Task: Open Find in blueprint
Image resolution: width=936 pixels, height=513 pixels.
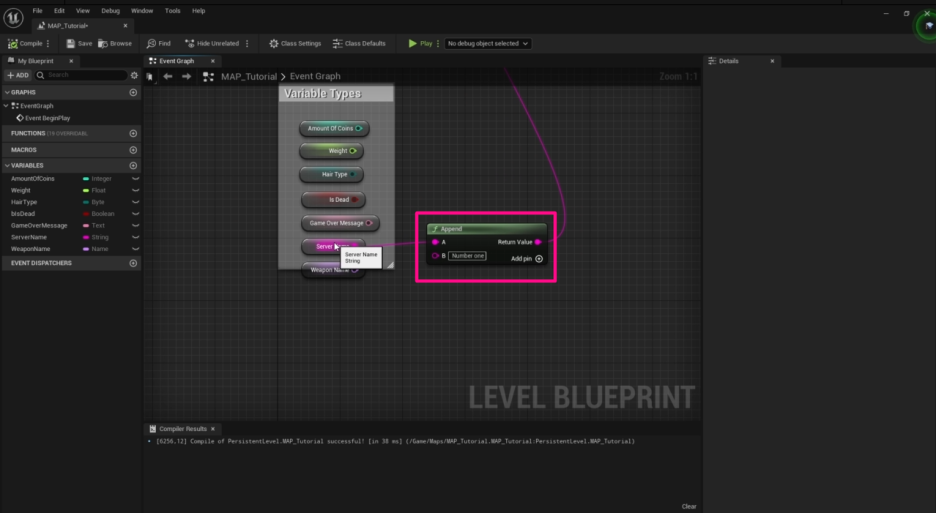Action: [158, 44]
